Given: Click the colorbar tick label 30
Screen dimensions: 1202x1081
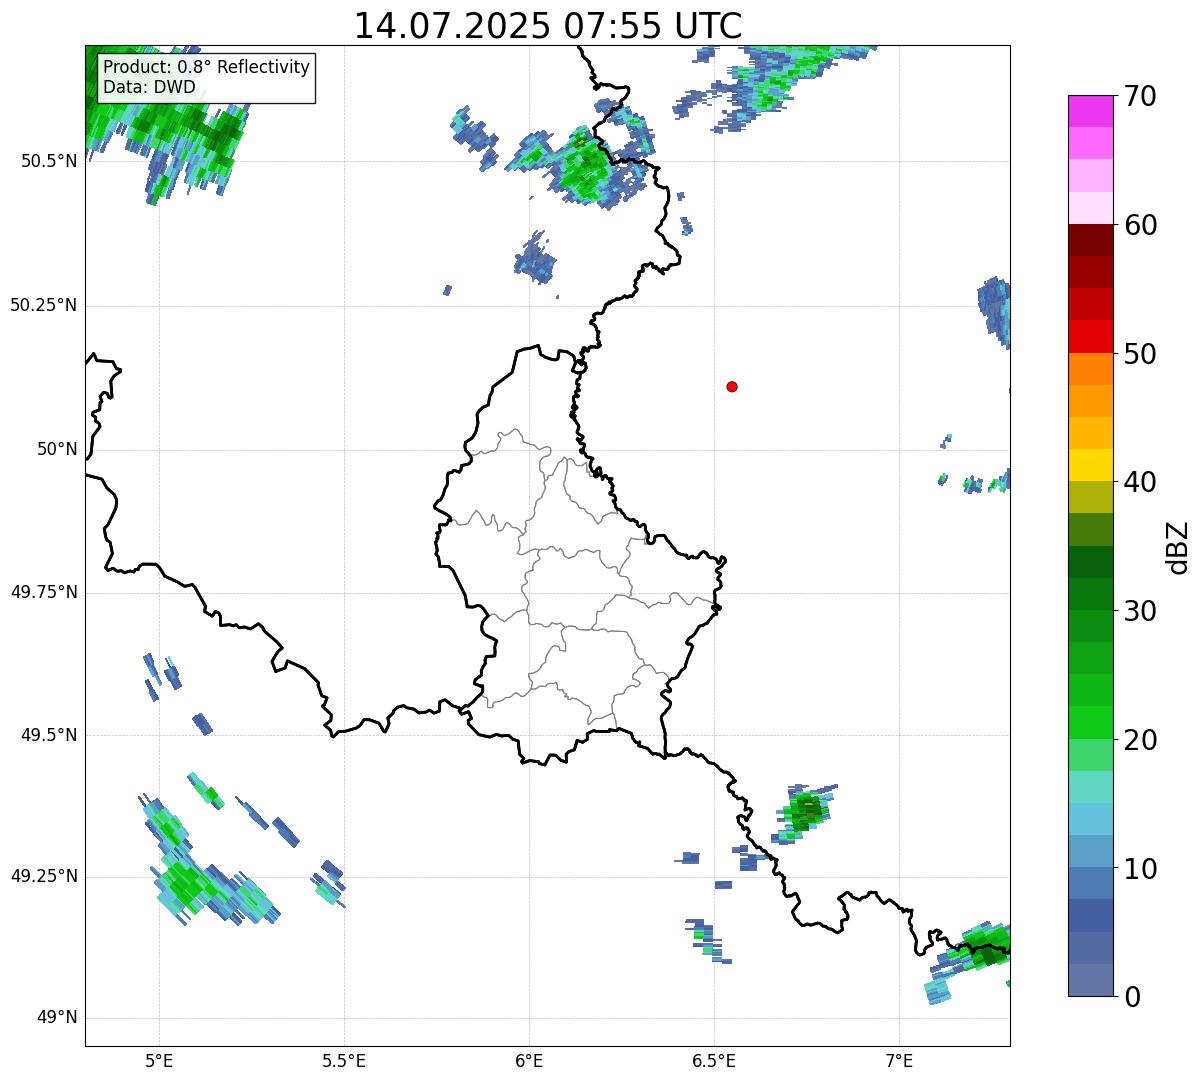Looking at the screenshot, I should 1140,611.
